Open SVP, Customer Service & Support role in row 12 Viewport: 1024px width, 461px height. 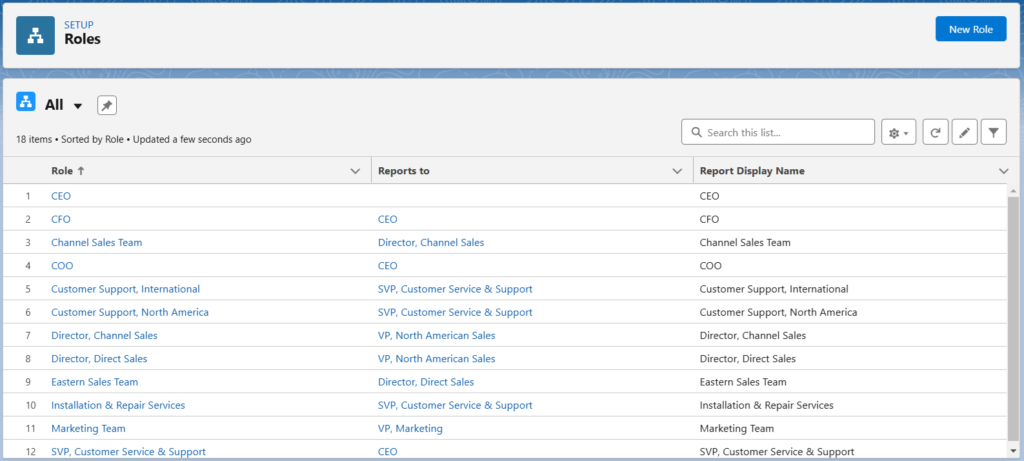click(x=129, y=452)
